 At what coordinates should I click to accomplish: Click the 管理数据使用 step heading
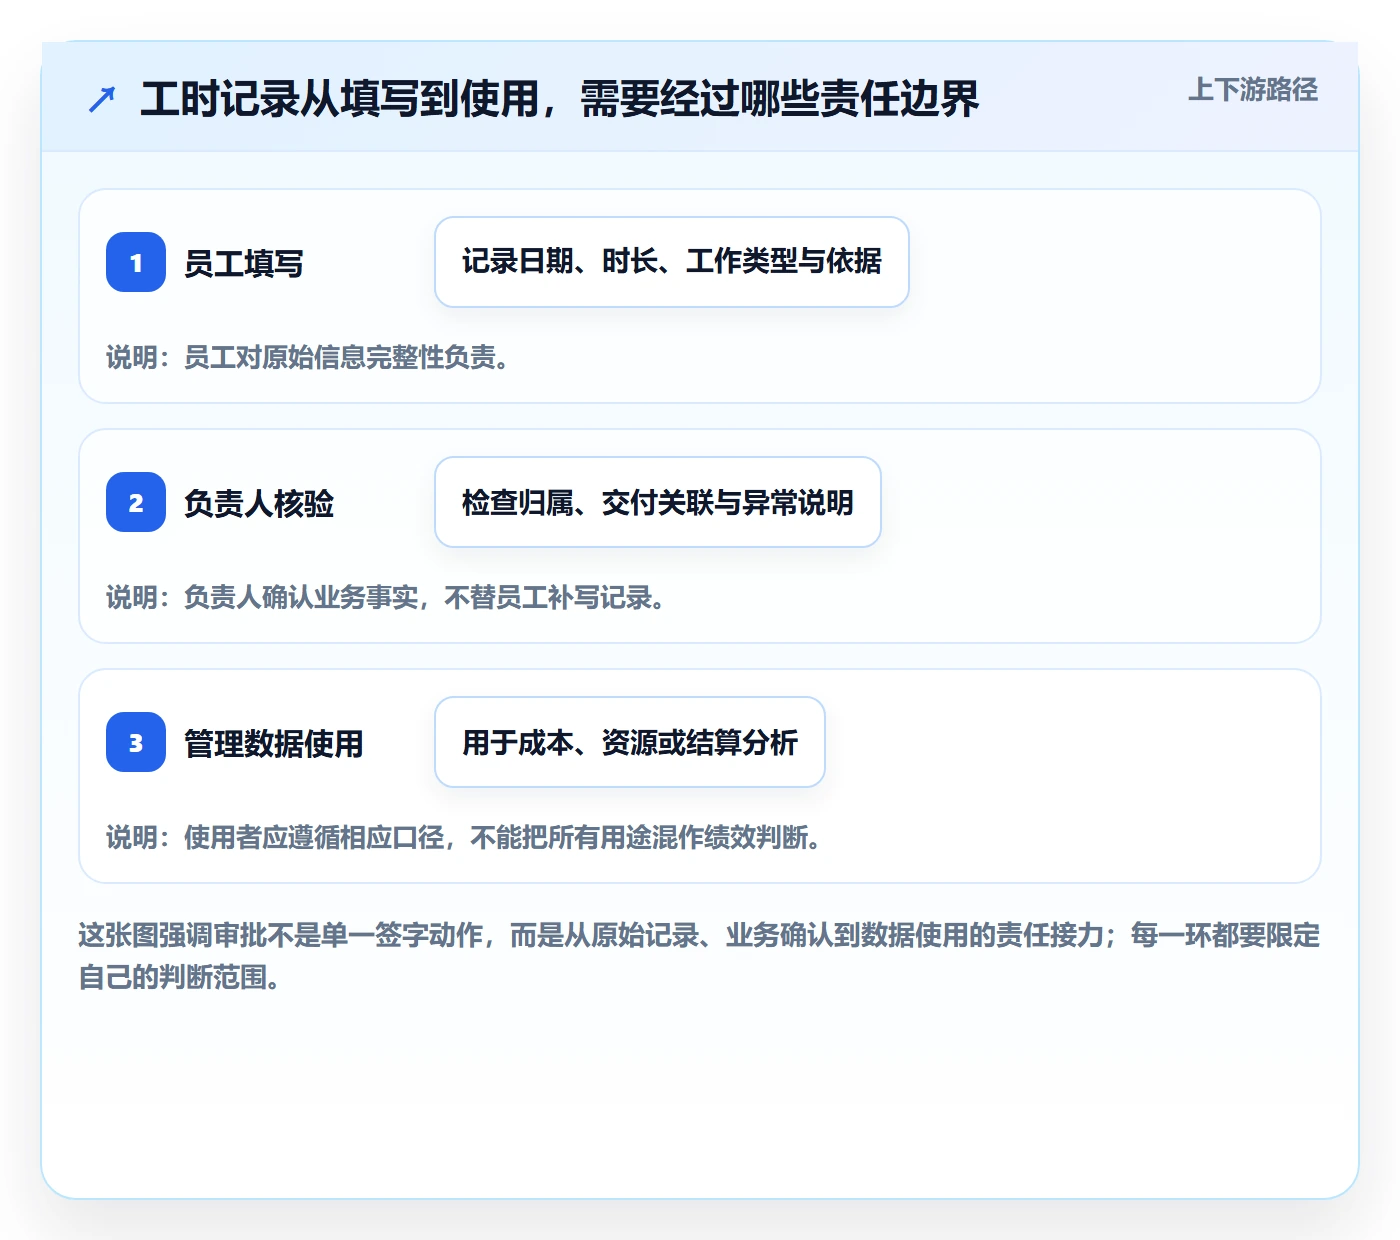[x=274, y=743]
